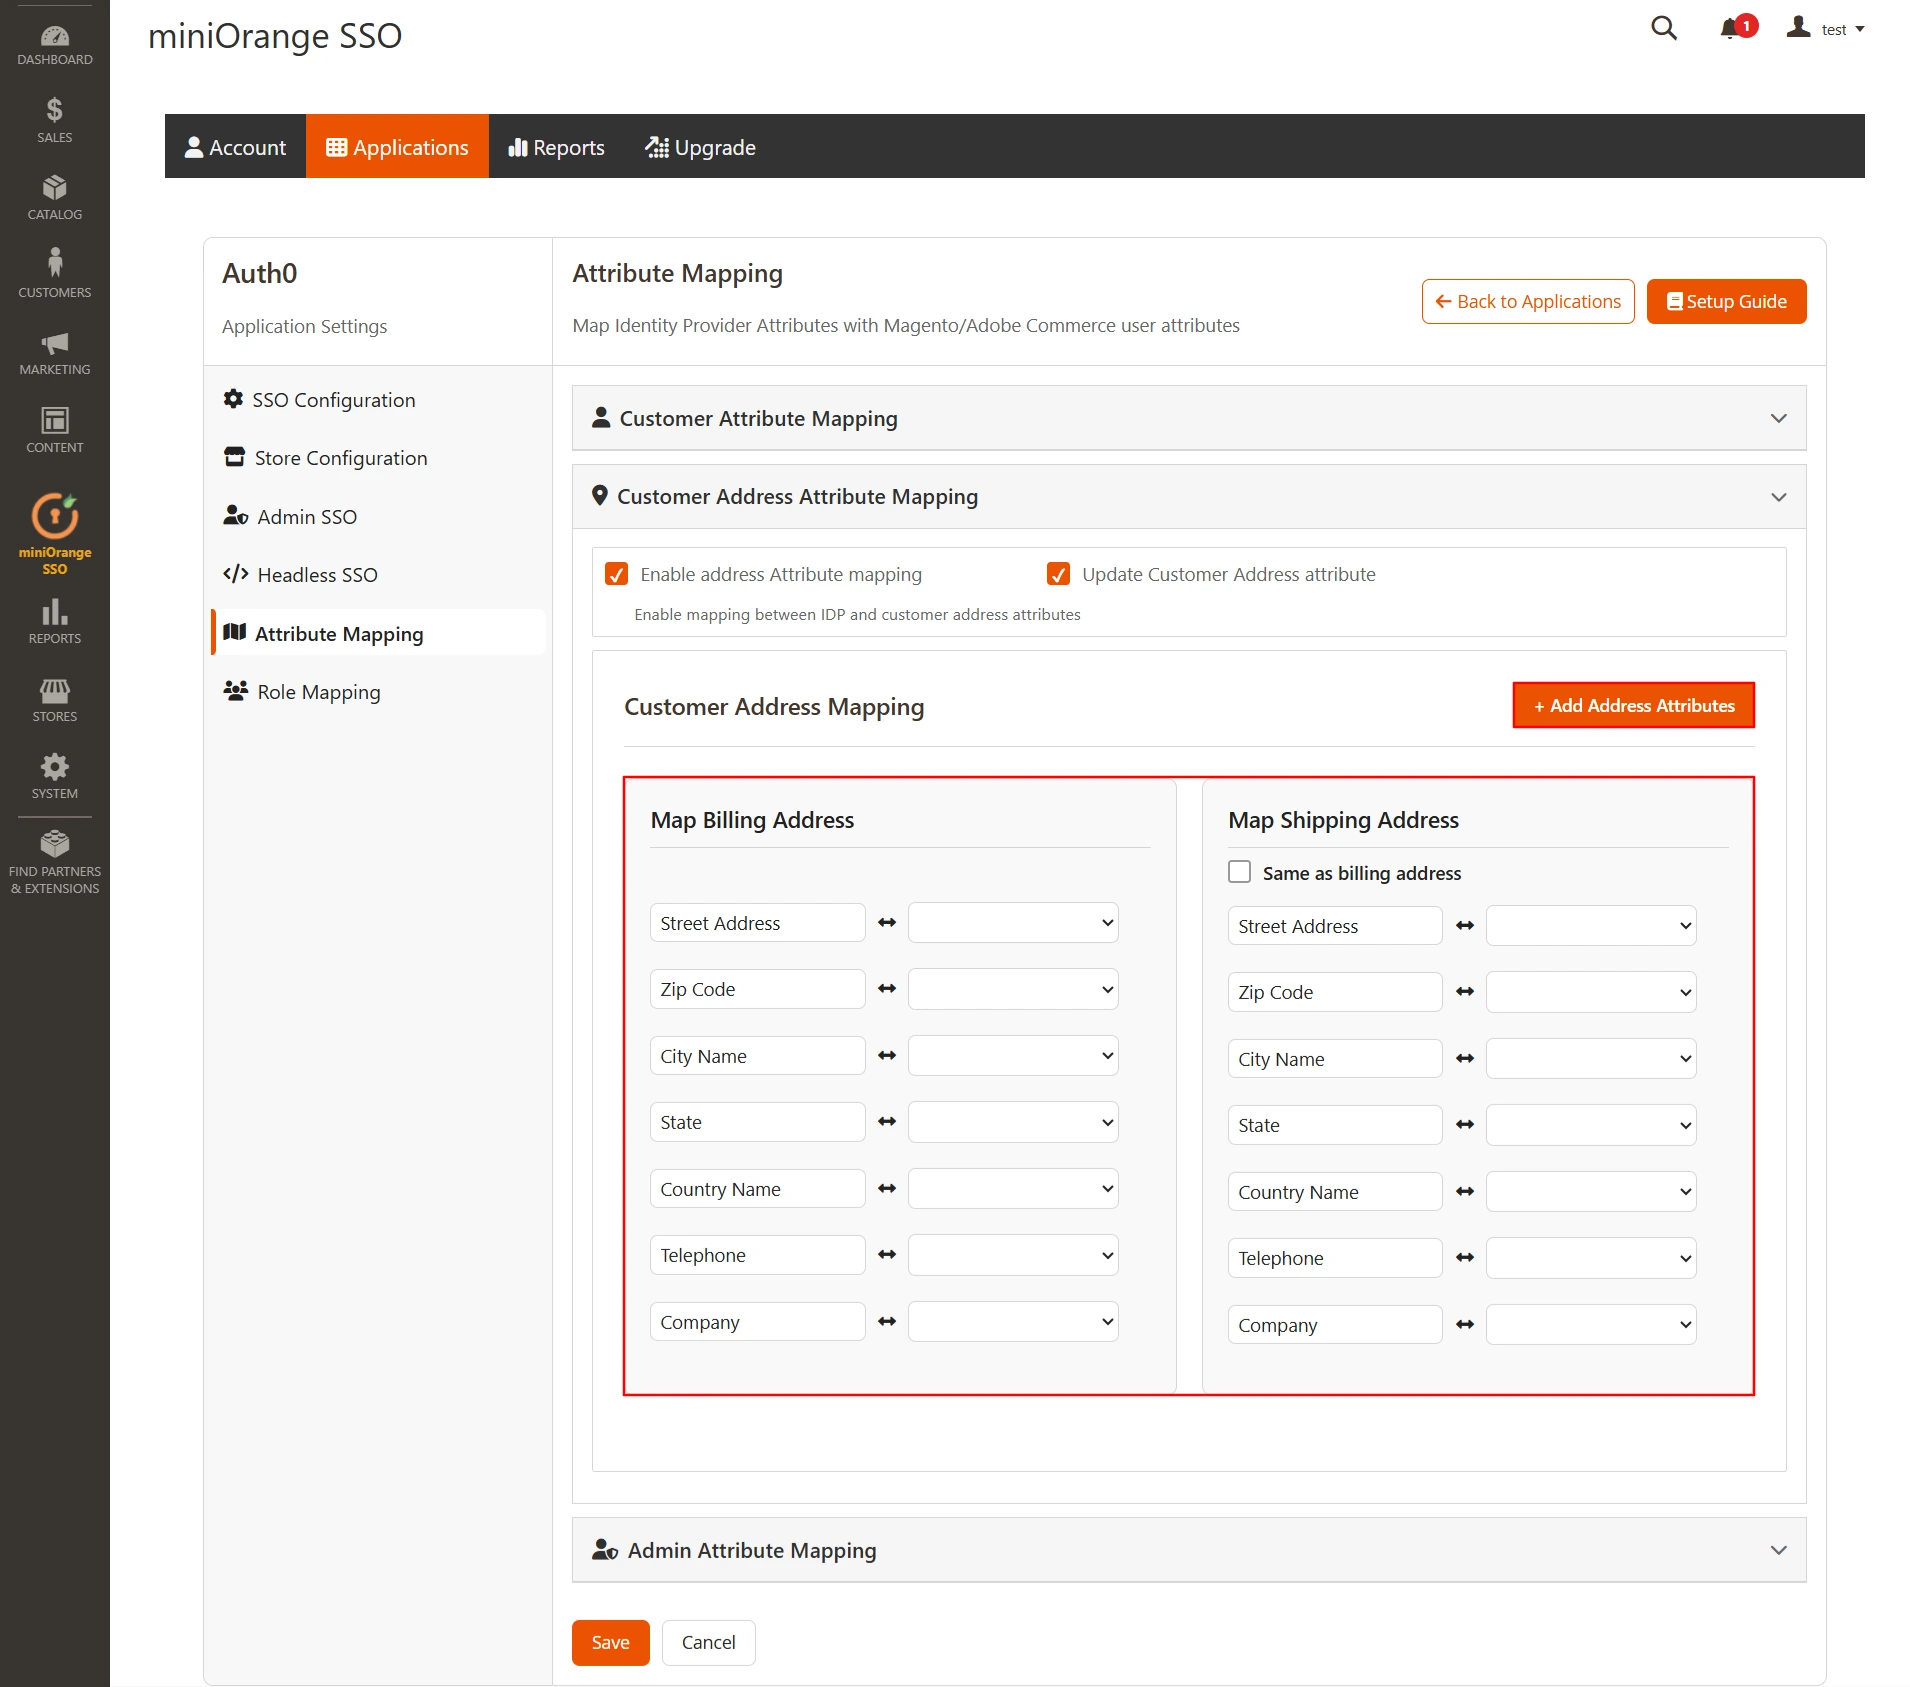This screenshot has width=1910, height=1687.
Task: Check Same as billing address
Action: (x=1238, y=871)
